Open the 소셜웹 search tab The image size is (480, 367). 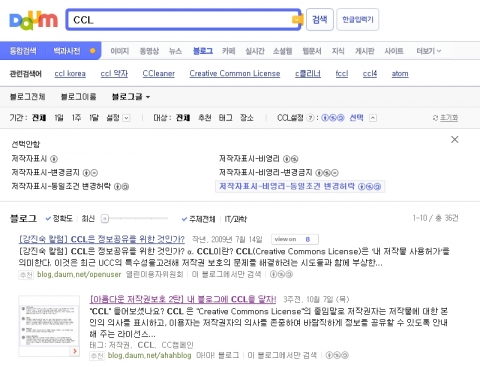(x=283, y=51)
